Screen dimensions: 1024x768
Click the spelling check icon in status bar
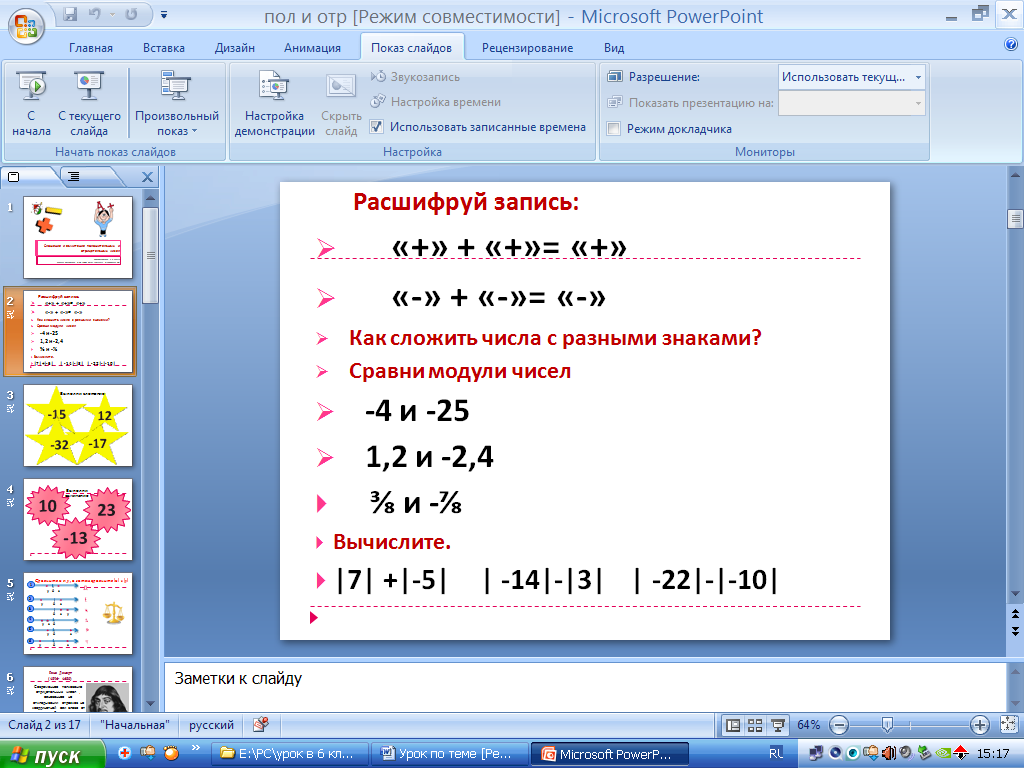261,724
